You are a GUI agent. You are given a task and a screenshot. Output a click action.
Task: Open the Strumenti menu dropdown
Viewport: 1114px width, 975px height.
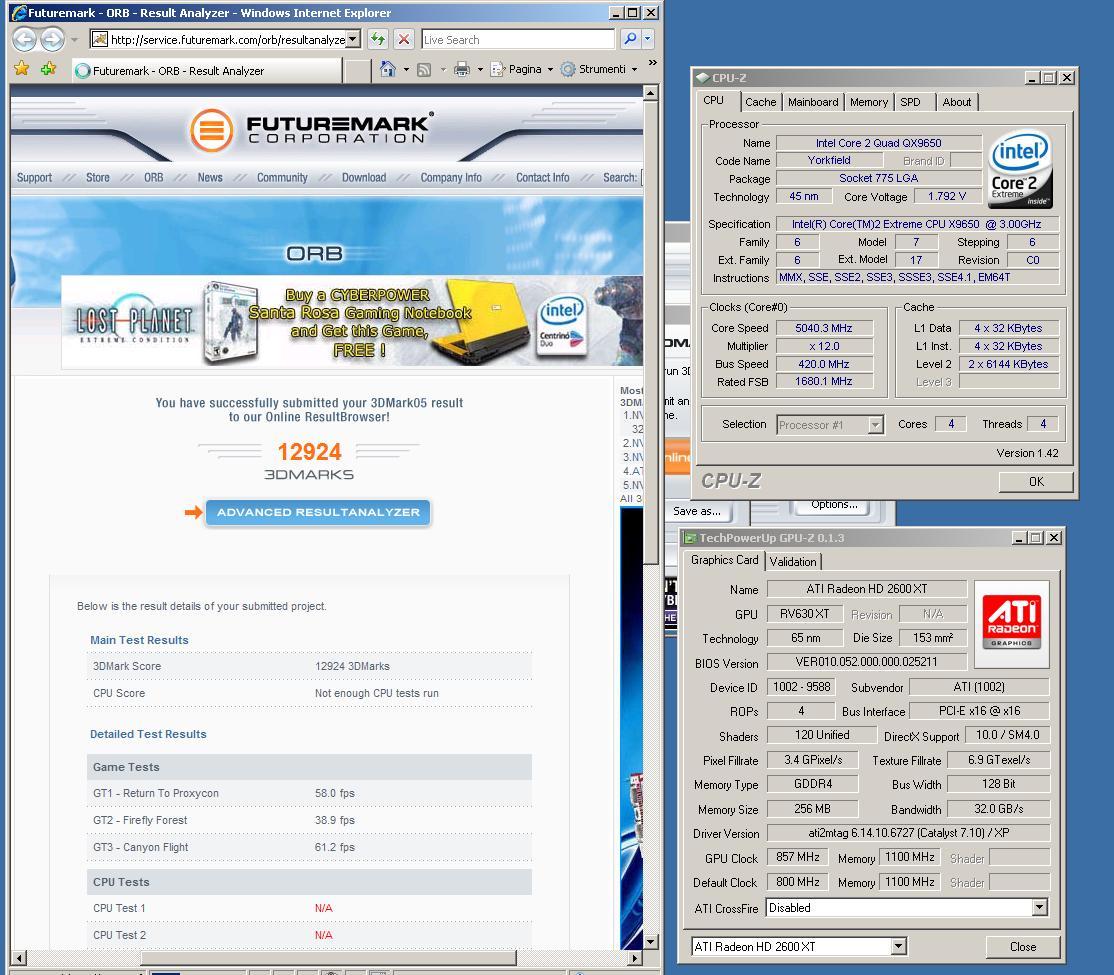600,70
